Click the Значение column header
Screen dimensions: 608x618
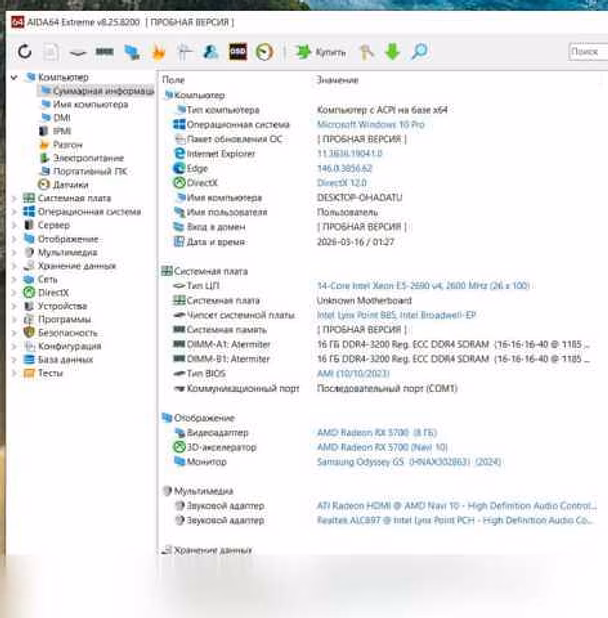338,80
